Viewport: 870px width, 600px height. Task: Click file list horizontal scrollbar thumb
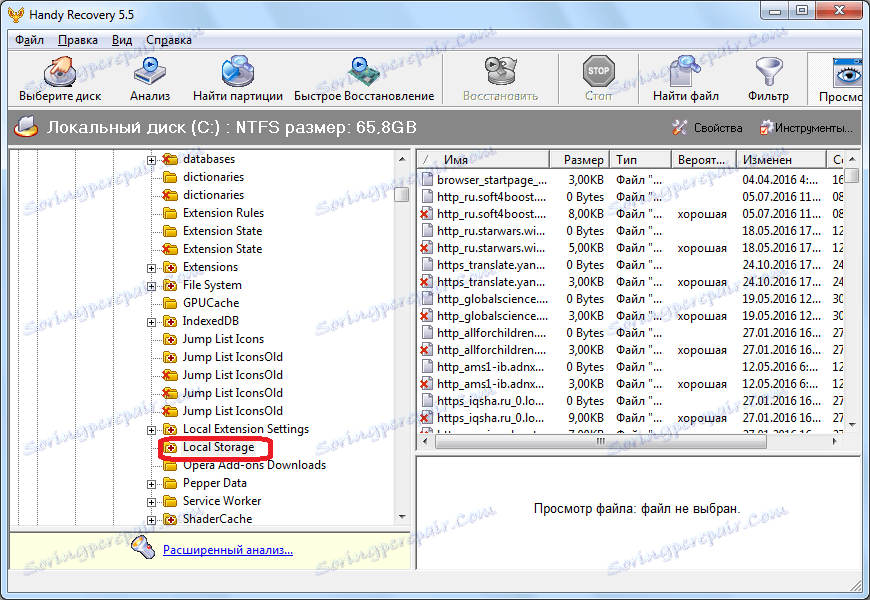(x=600, y=442)
